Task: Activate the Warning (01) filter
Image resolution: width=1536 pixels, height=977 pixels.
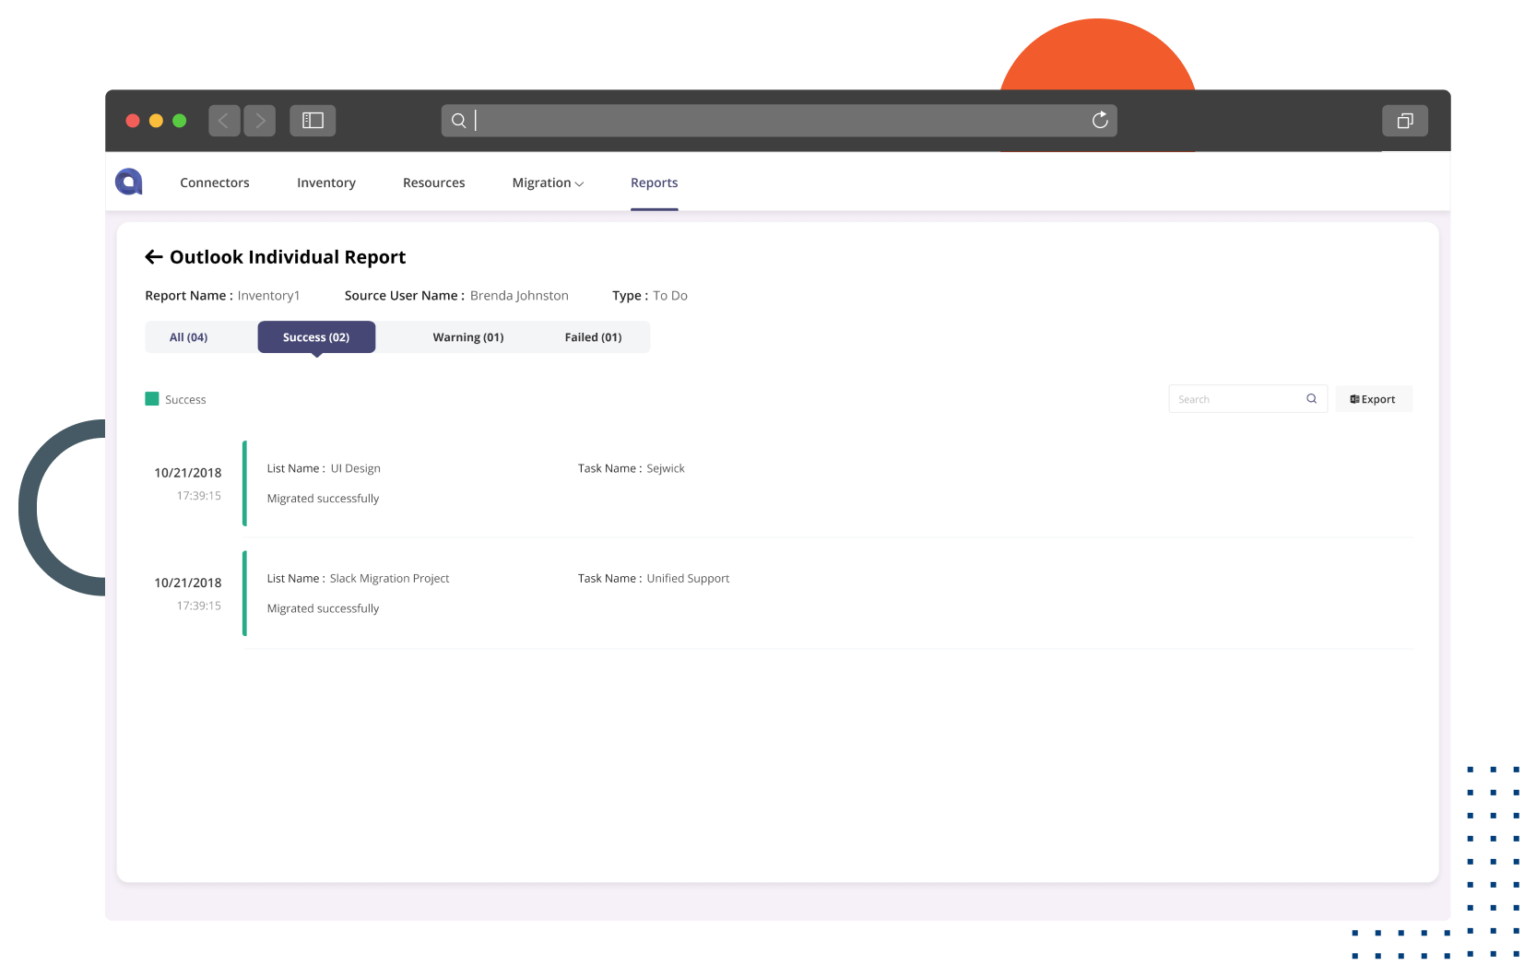Action: (x=467, y=337)
